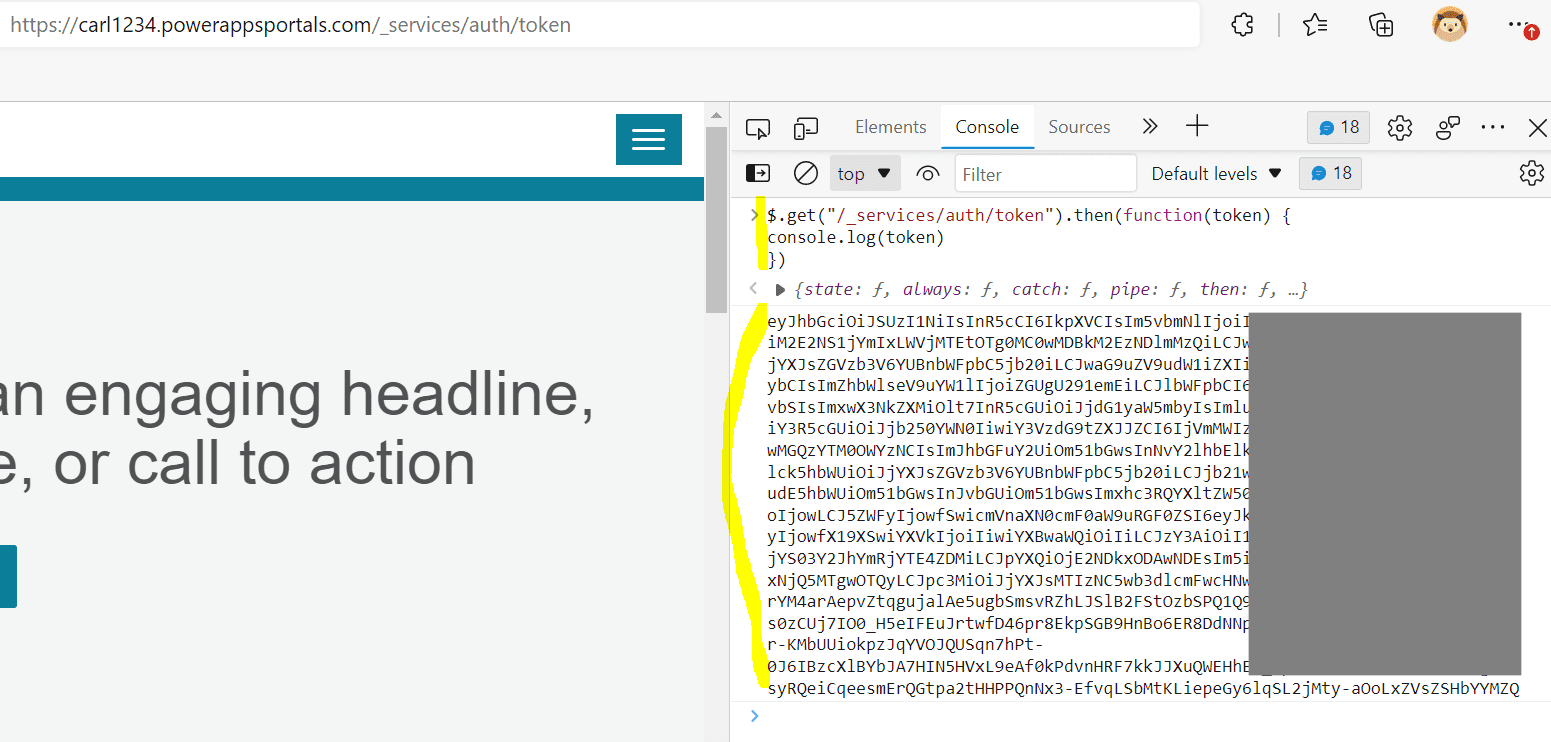Open the customize DevTools menu
Viewport: 1551px width, 742px height.
point(1493,128)
